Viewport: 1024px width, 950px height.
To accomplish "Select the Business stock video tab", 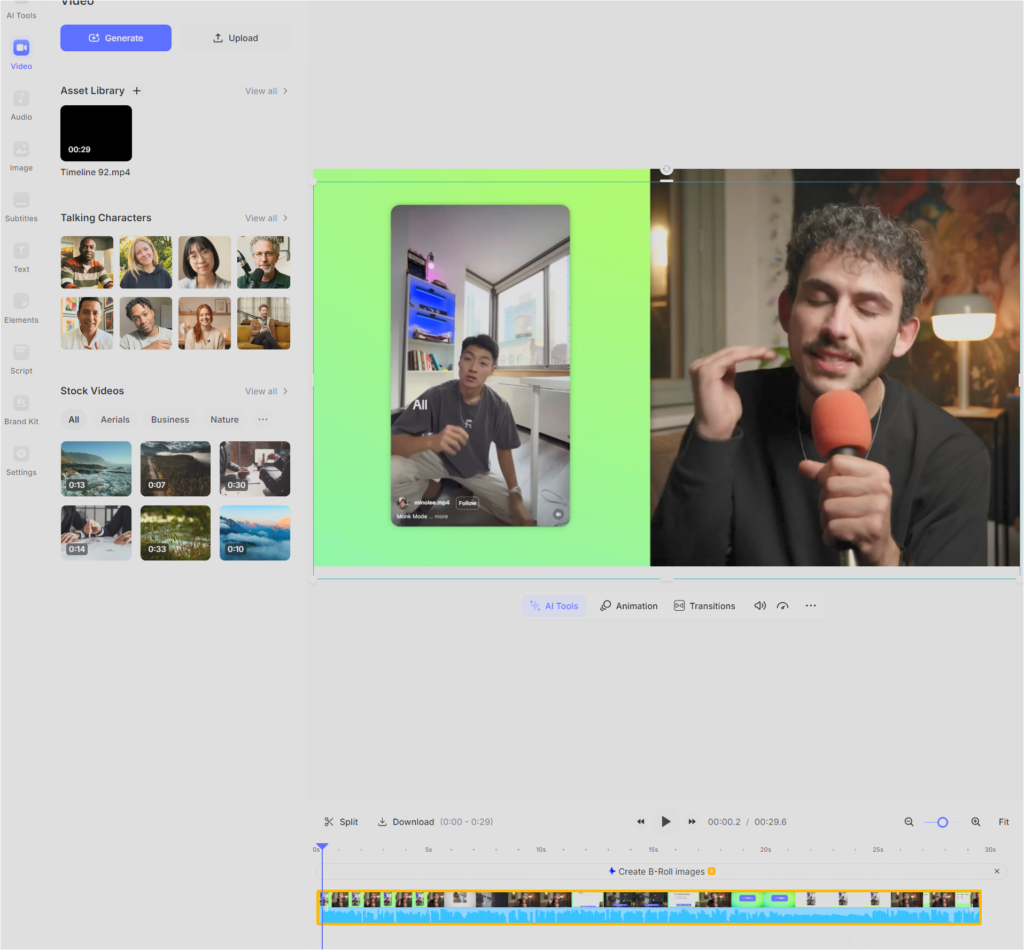I will click(170, 420).
